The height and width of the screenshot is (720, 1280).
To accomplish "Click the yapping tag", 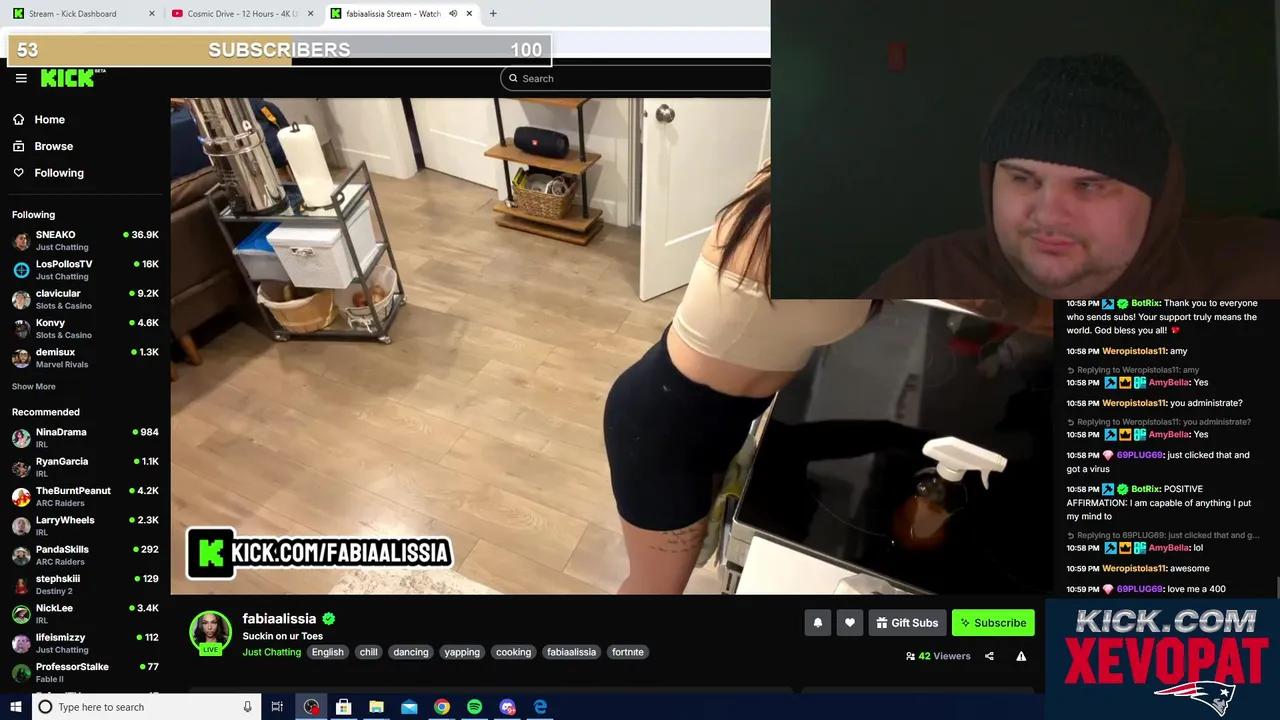I will point(462,652).
